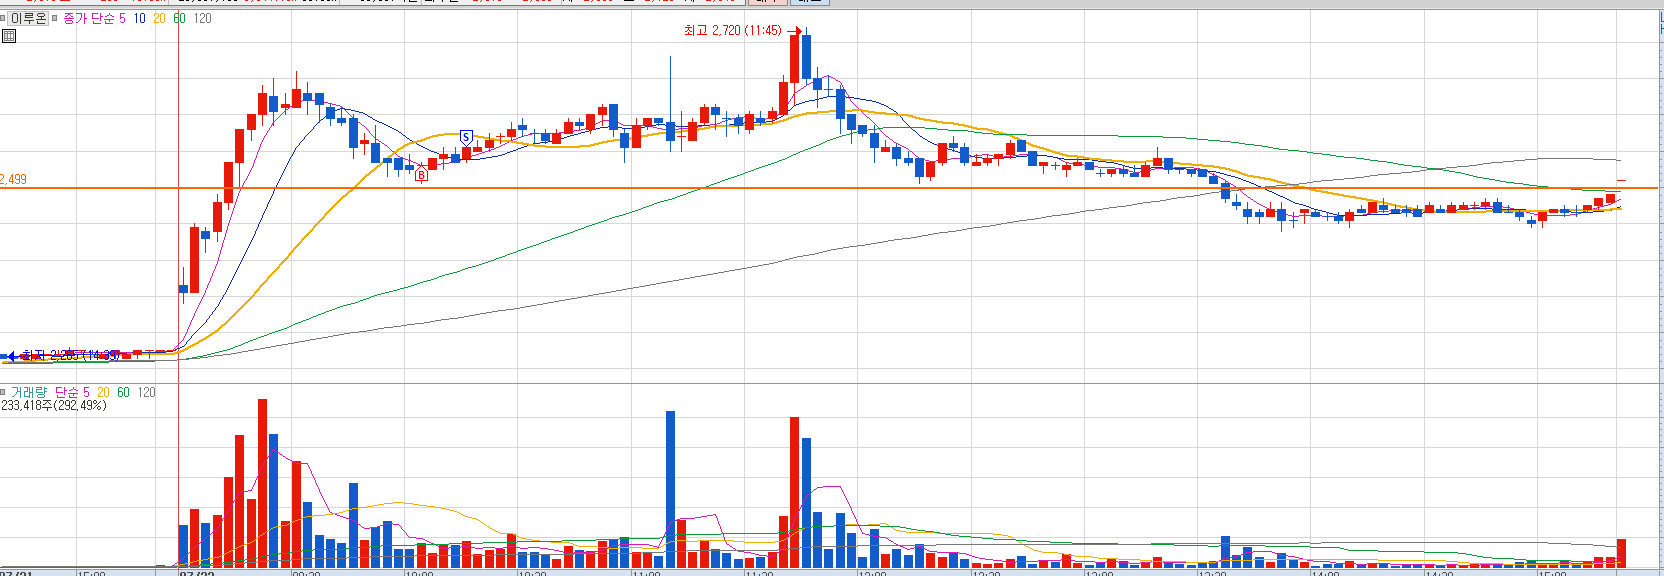Select the 거래량 volume indicator label

[x=29, y=392]
